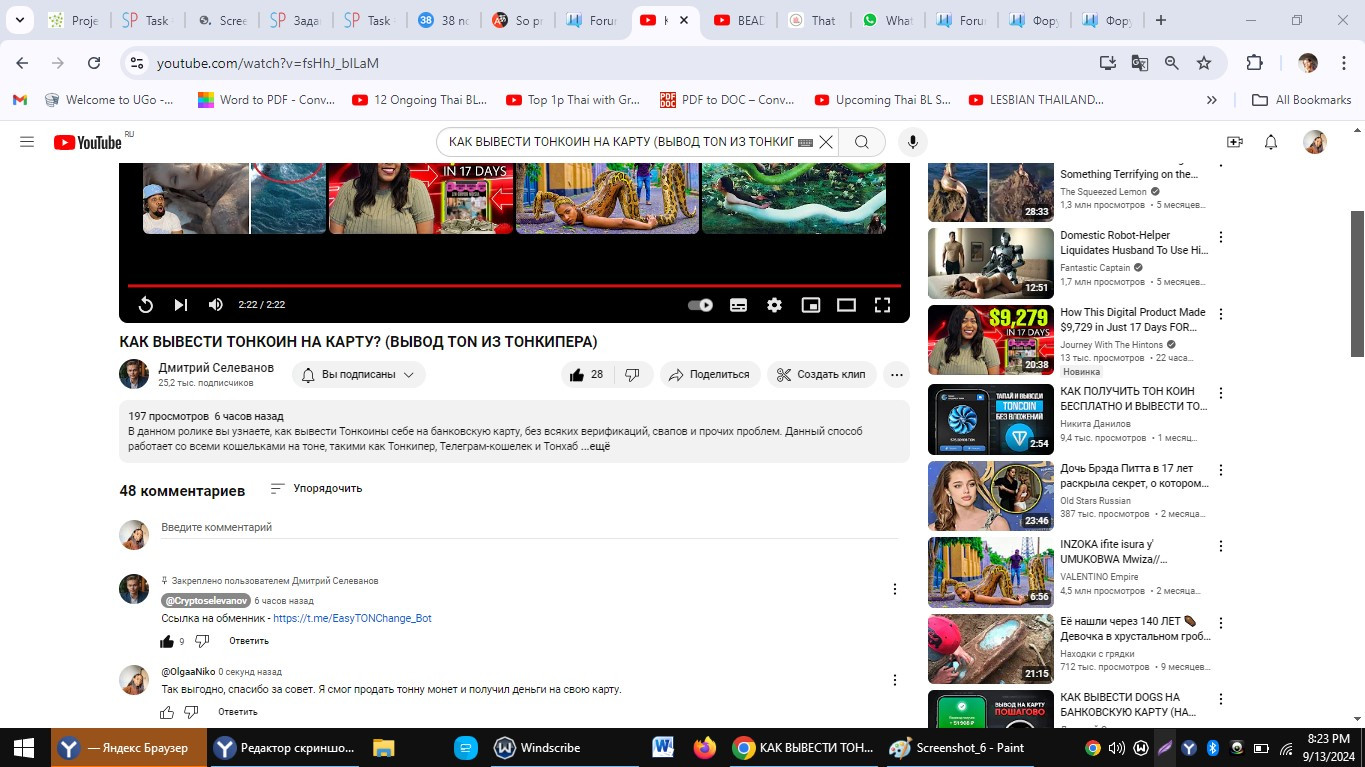This screenshot has height=767, width=1365.
Task: Go back in browser history
Action: [22, 63]
